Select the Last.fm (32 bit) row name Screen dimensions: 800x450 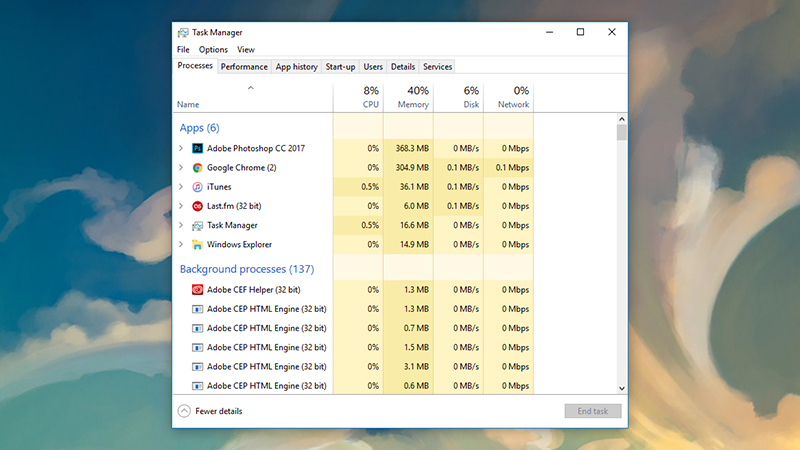click(234, 206)
